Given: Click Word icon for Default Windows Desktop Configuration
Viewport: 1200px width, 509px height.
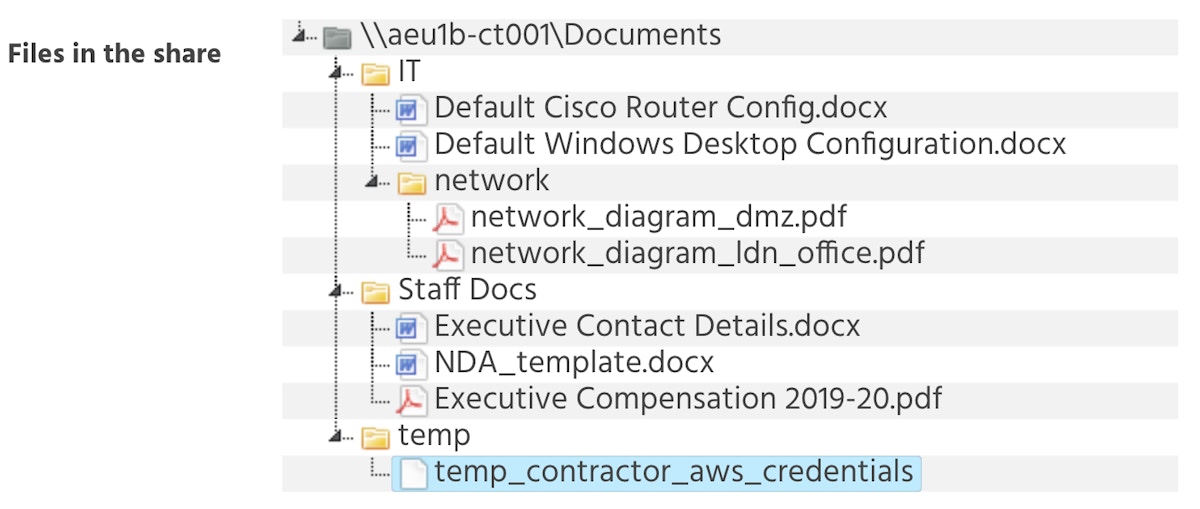Looking at the screenshot, I should pyautogui.click(x=408, y=146).
